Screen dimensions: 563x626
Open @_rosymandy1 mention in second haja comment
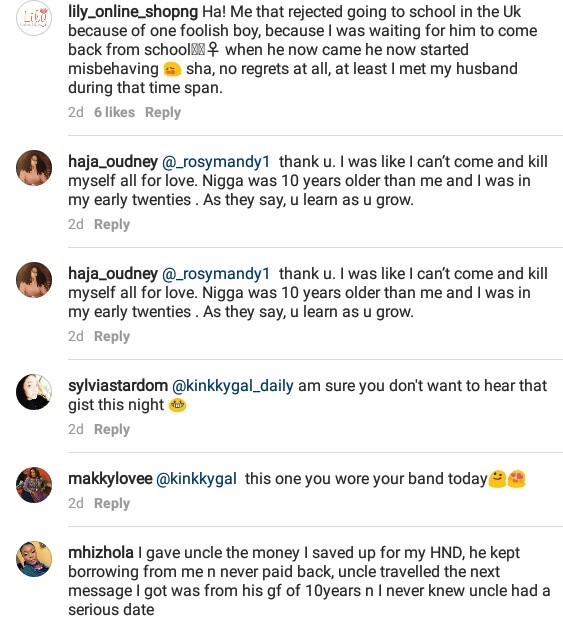coord(216,274)
